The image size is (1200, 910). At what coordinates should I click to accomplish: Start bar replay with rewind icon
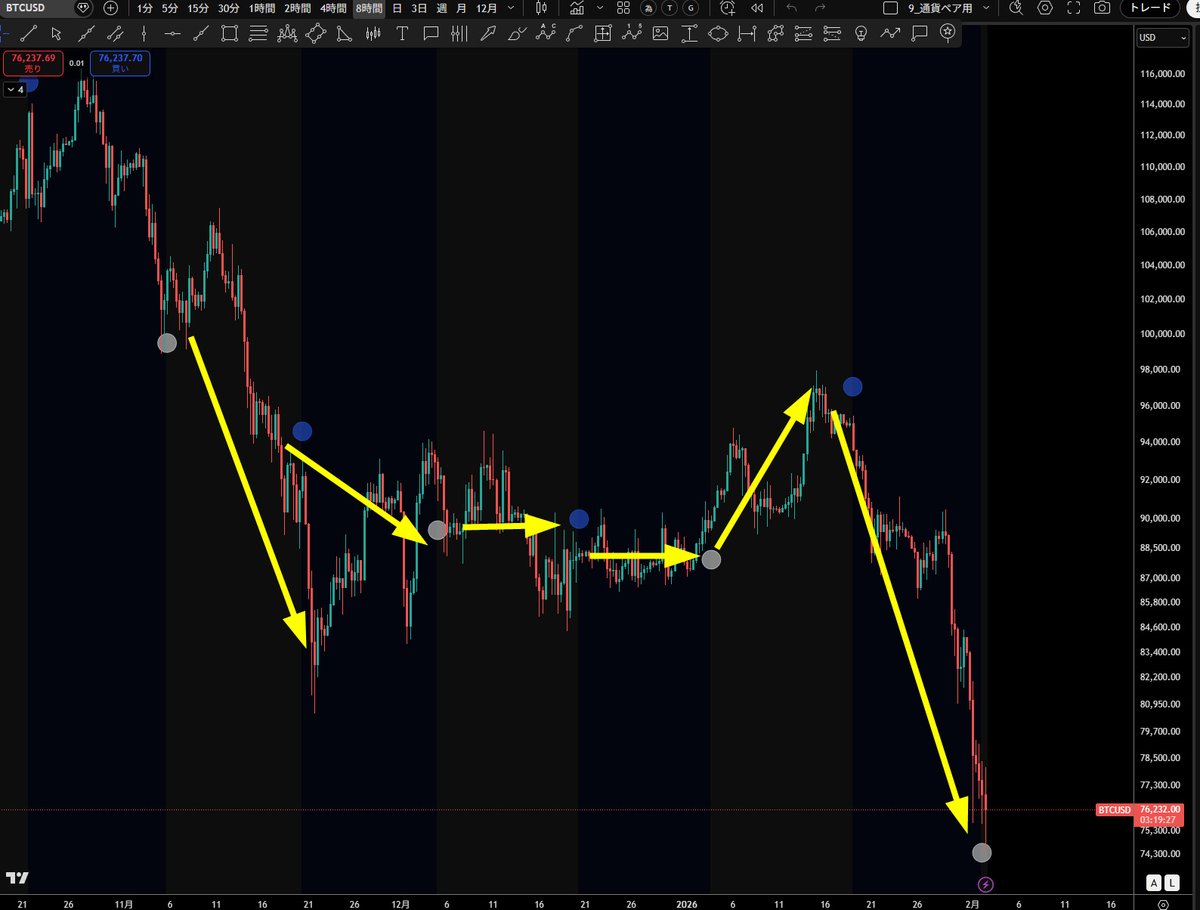[x=757, y=8]
